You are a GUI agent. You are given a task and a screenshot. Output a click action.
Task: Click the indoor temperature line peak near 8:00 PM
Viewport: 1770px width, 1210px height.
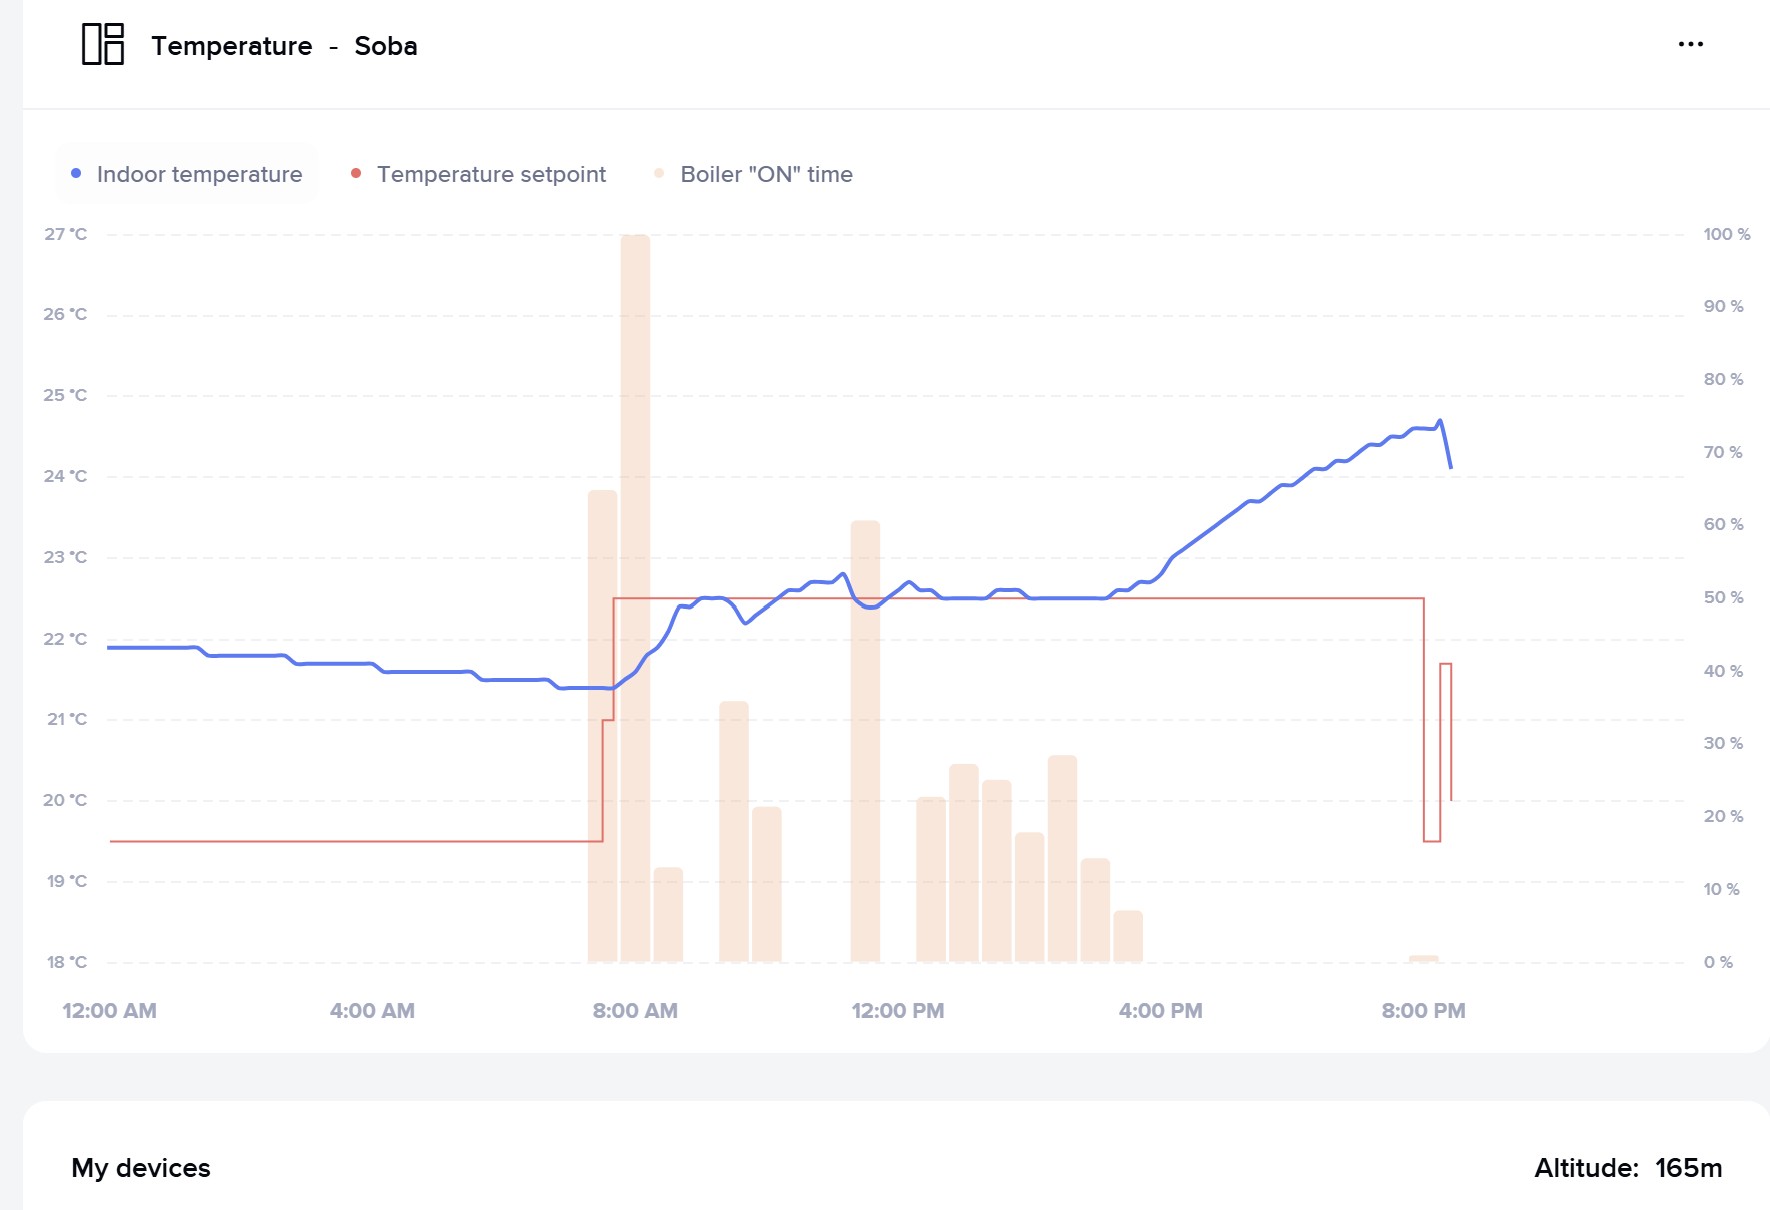(1440, 421)
